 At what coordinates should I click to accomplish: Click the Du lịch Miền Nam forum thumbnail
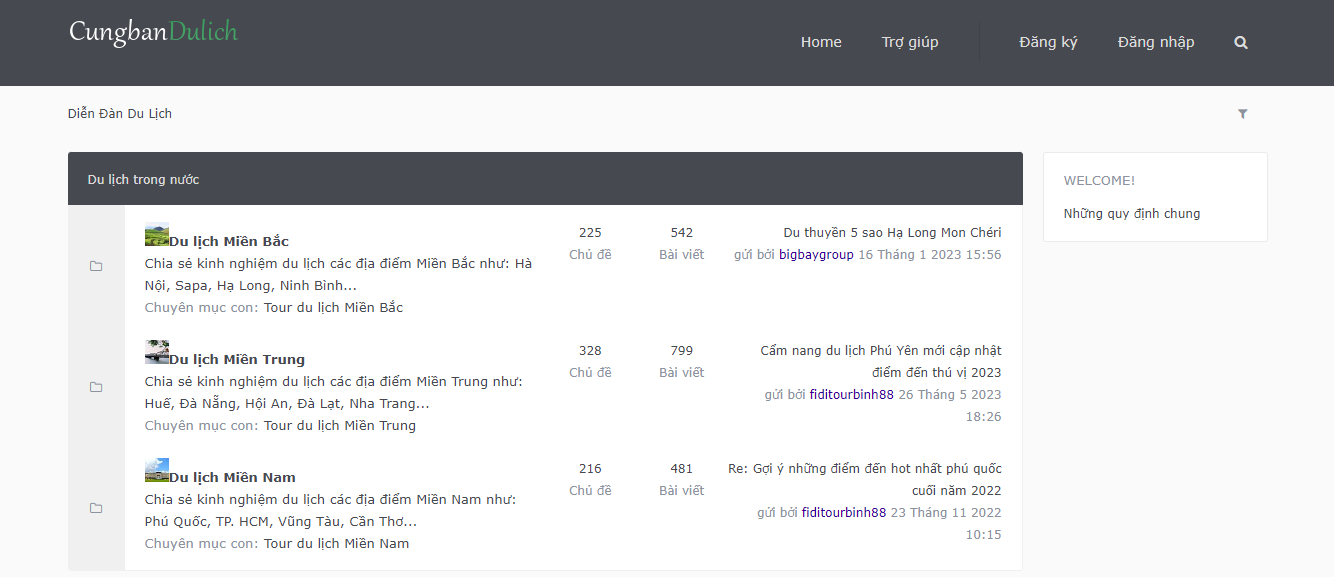pos(157,470)
